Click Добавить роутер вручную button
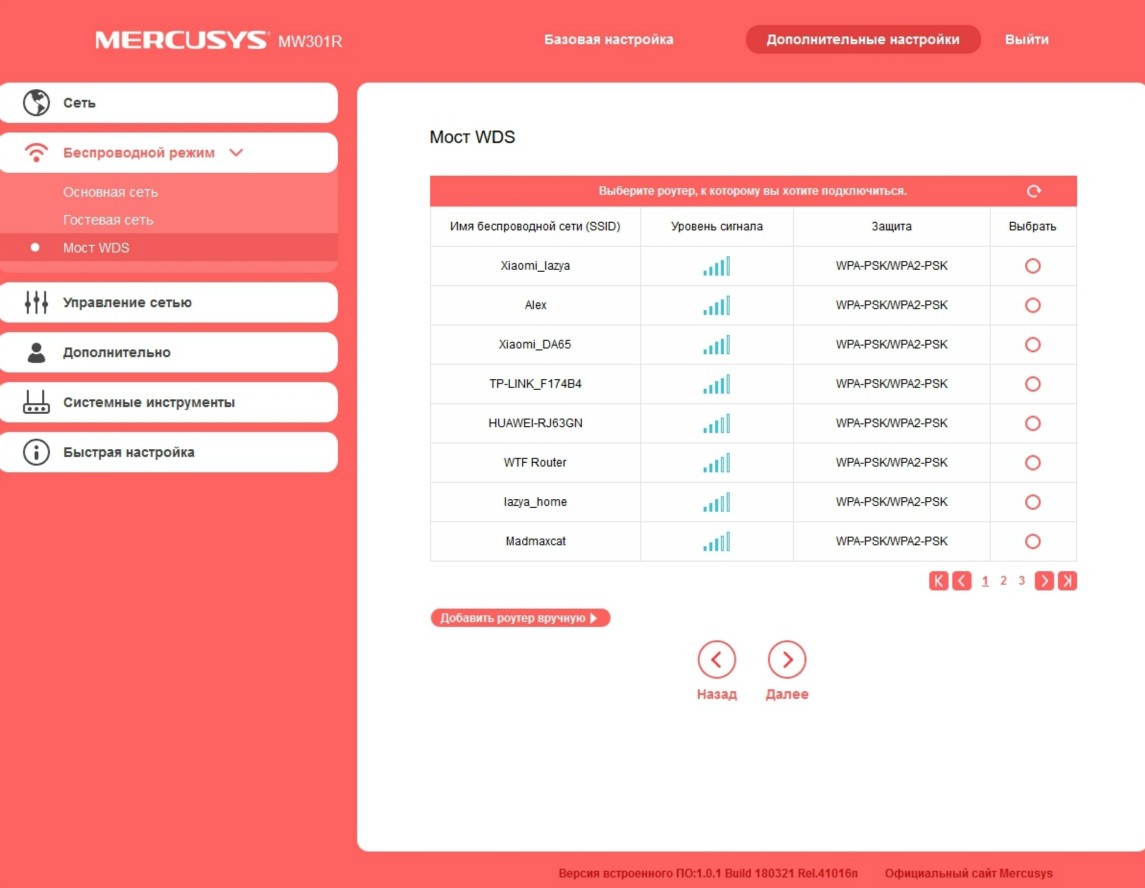Screen dimensions: 1145x888 click(519, 618)
